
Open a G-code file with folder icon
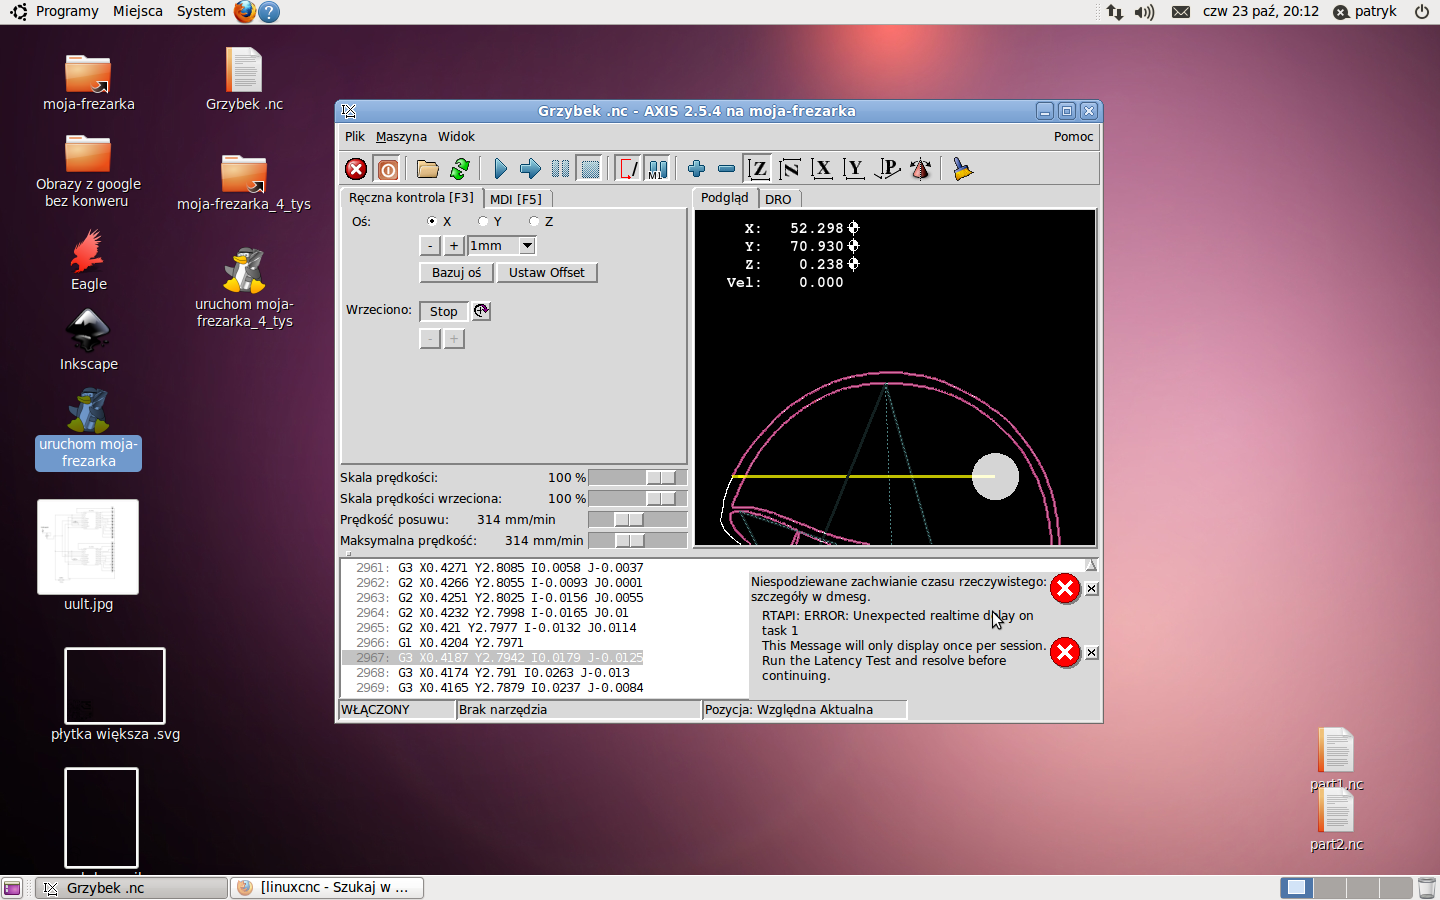428,169
